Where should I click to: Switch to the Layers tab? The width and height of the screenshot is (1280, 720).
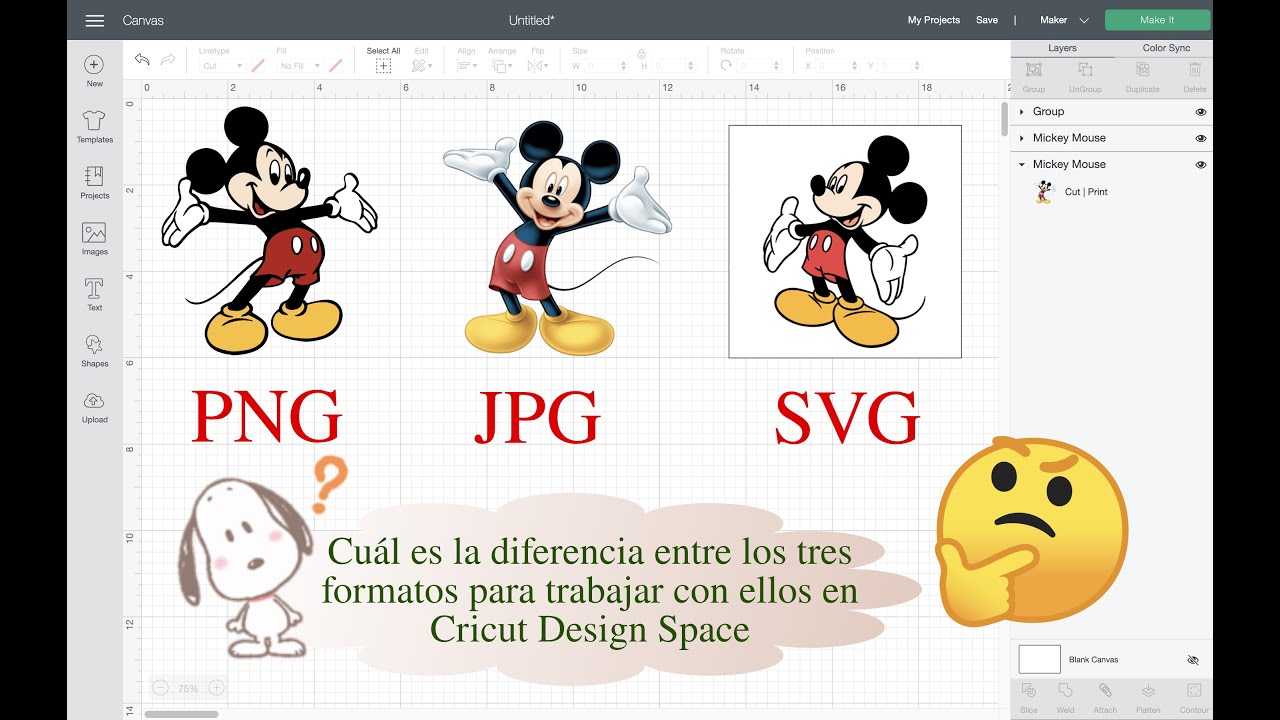point(1062,48)
